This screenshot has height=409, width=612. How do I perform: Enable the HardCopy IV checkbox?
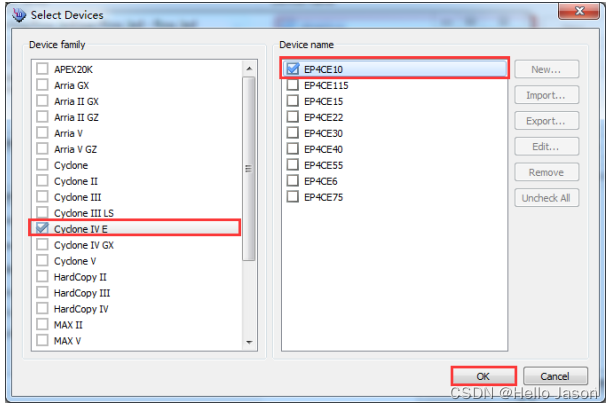(x=42, y=309)
